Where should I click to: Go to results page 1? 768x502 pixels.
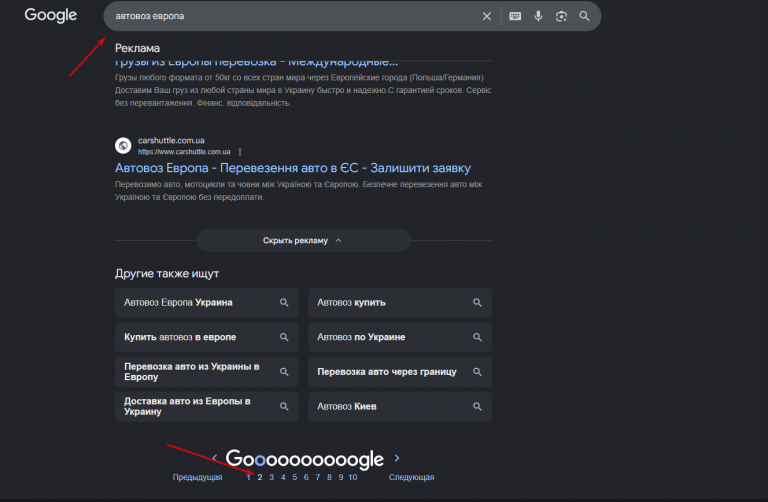(248, 477)
